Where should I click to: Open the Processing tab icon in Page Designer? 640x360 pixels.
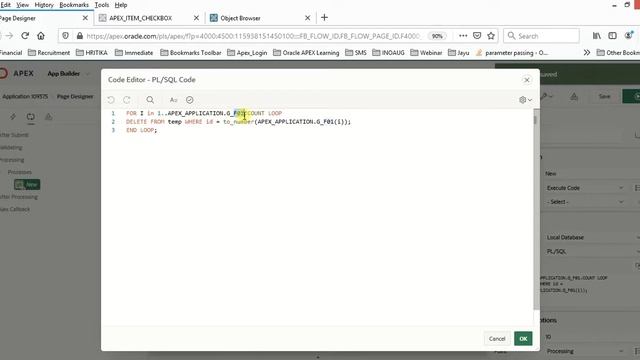pyautogui.click(x=31, y=117)
